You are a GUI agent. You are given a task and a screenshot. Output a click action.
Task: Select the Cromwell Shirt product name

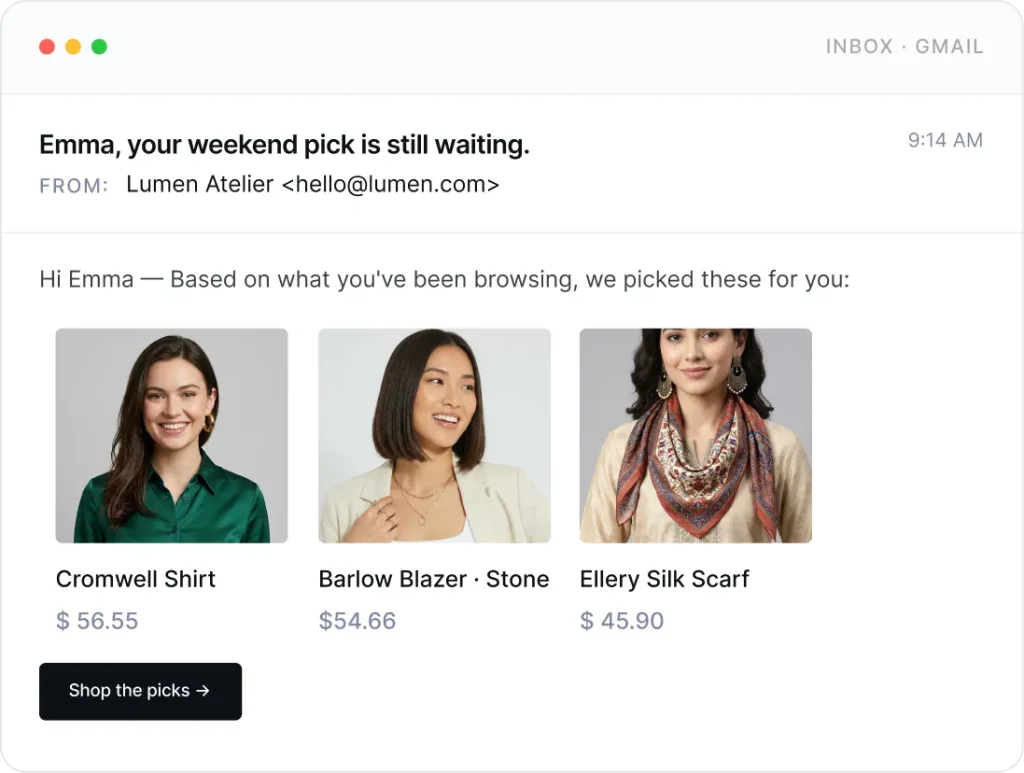point(136,579)
